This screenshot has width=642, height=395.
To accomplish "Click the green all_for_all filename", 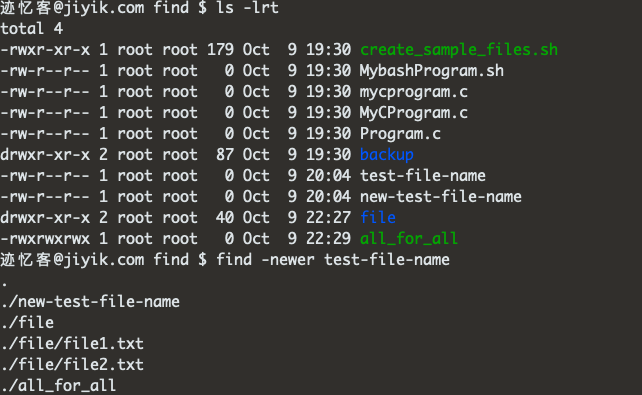I will [409, 239].
